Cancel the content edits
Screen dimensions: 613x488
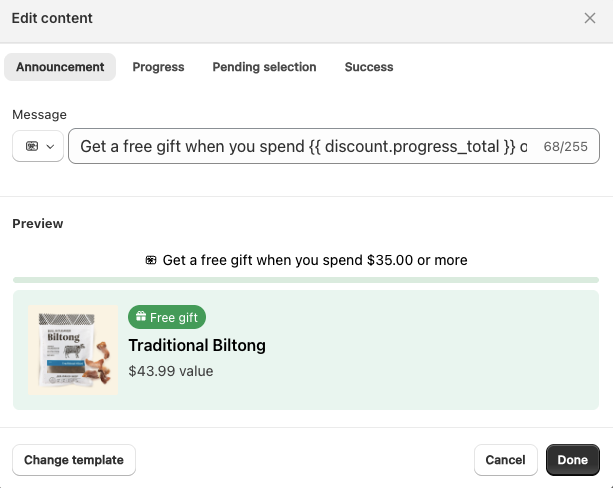(505, 460)
